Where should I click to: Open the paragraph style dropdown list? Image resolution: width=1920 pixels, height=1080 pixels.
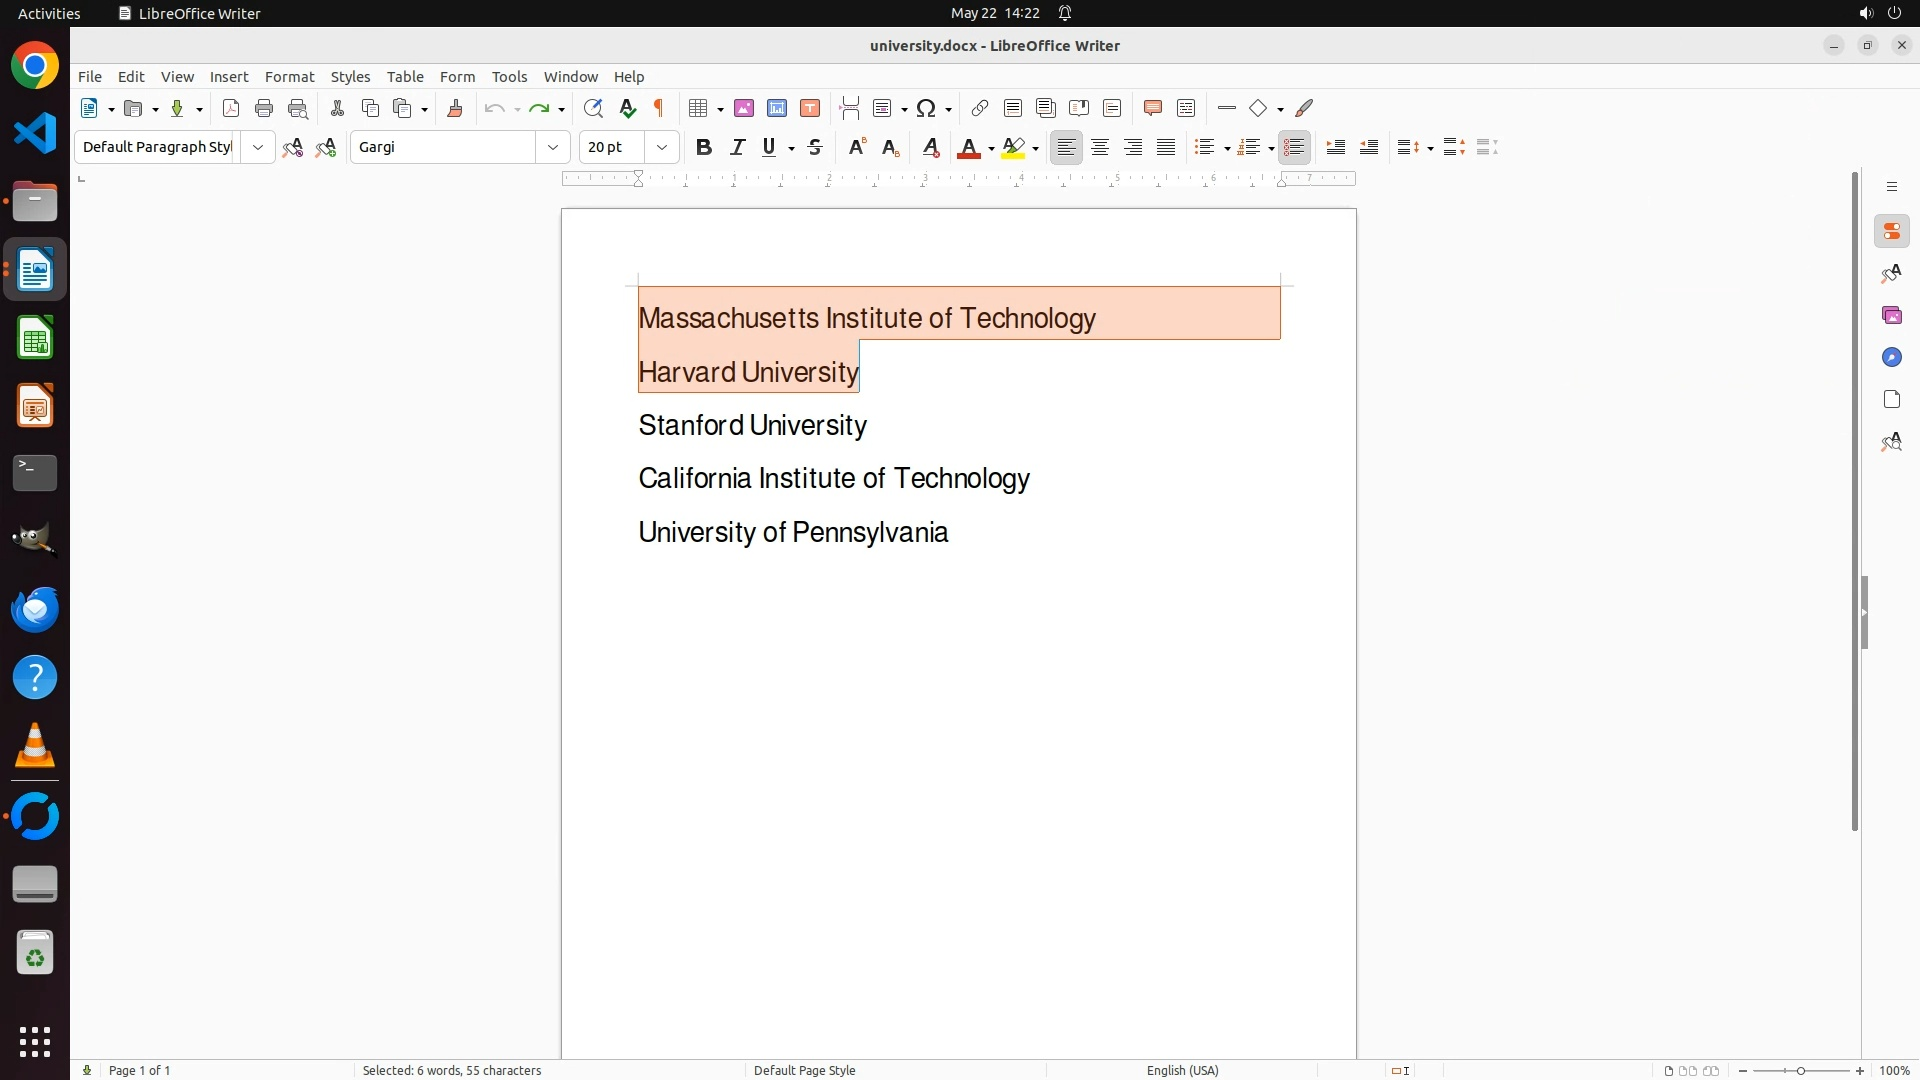pos(258,147)
